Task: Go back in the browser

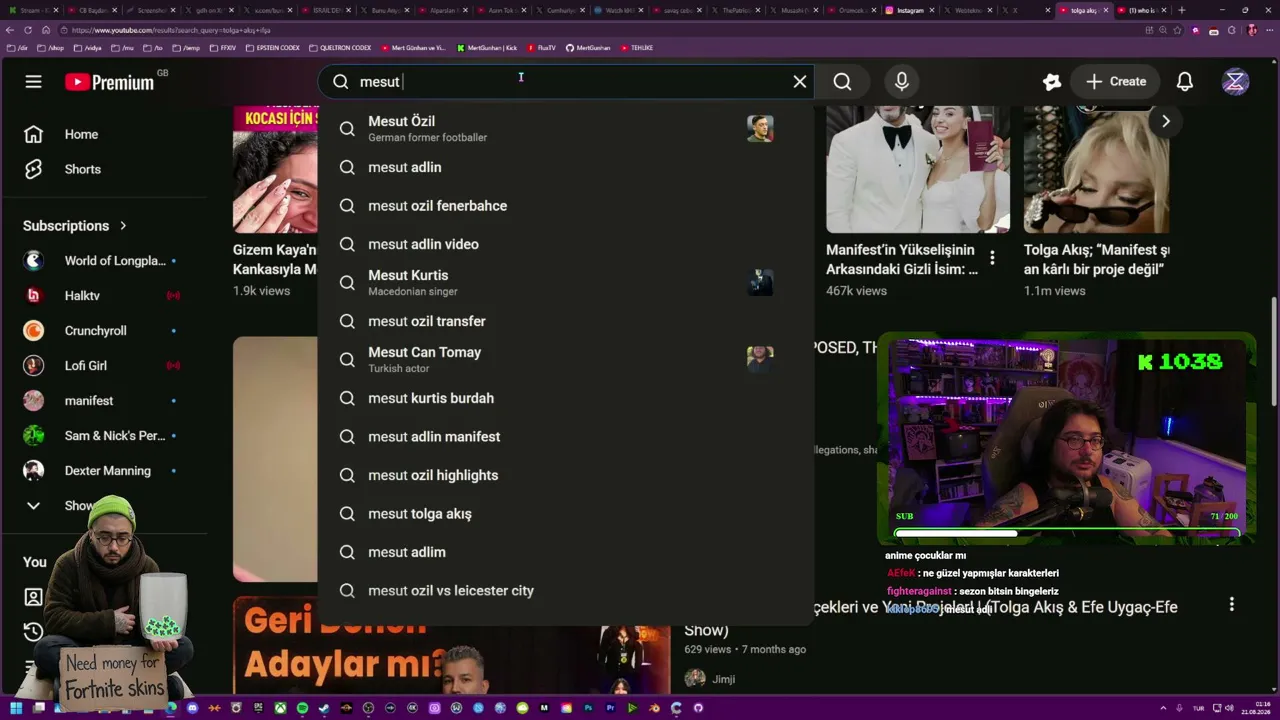Action: pos(10,30)
